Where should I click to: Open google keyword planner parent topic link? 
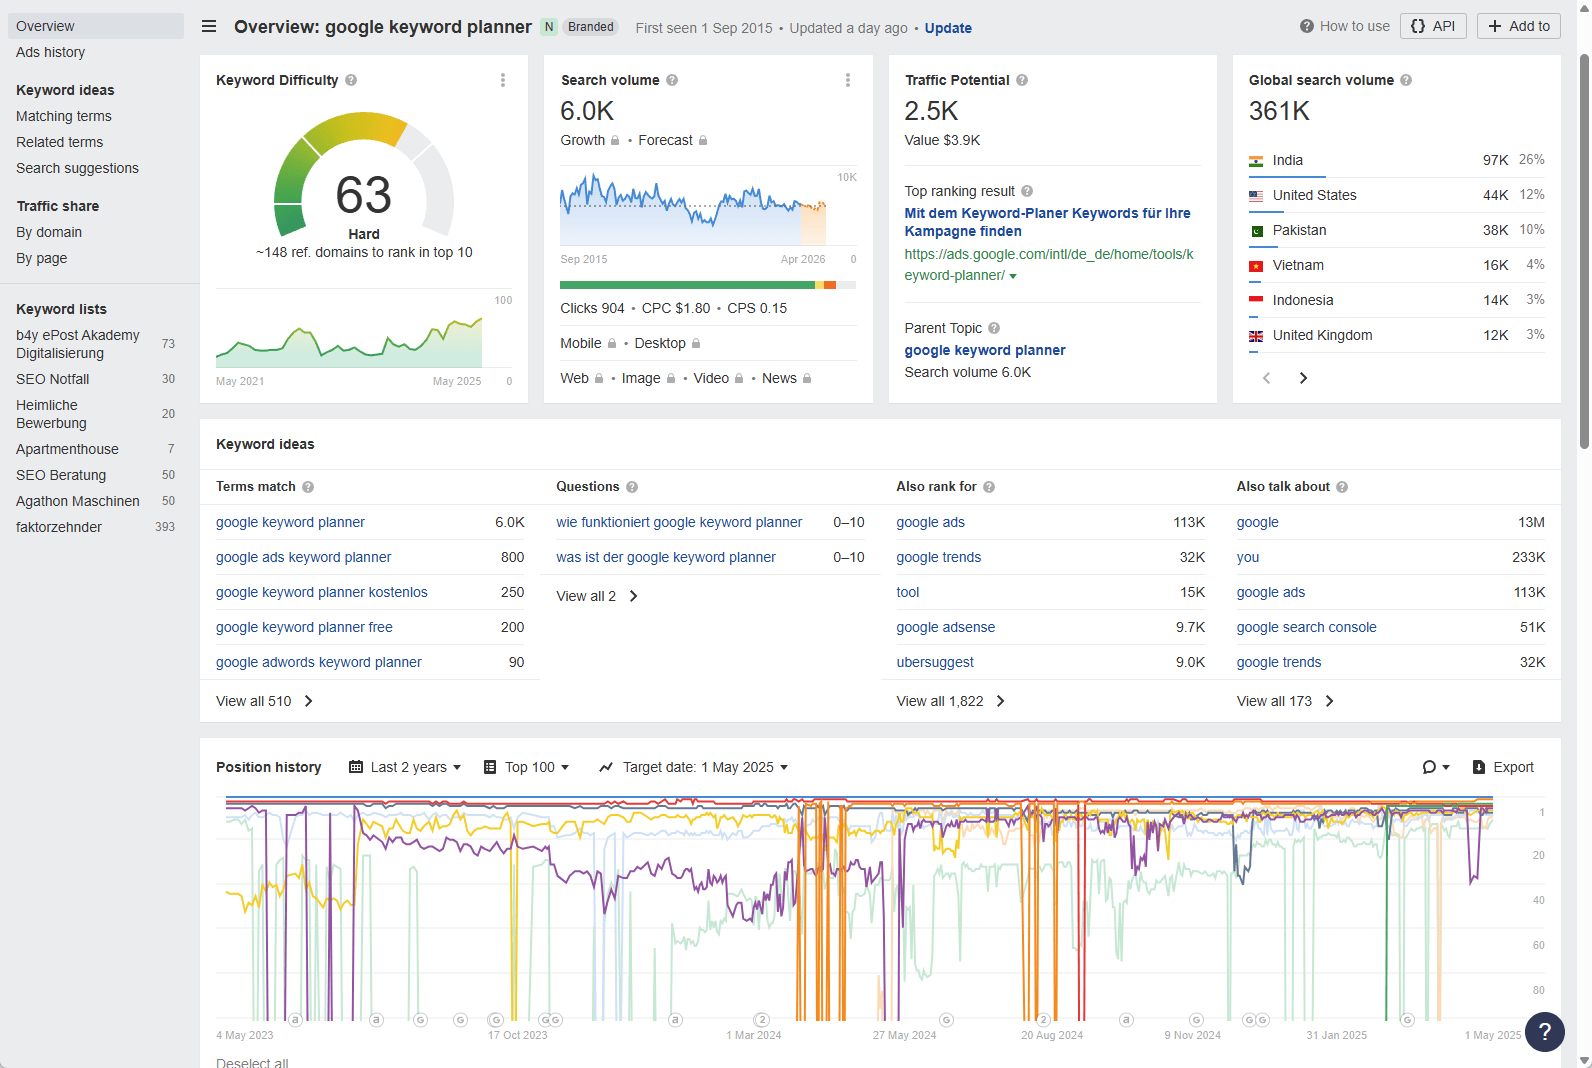coord(985,350)
